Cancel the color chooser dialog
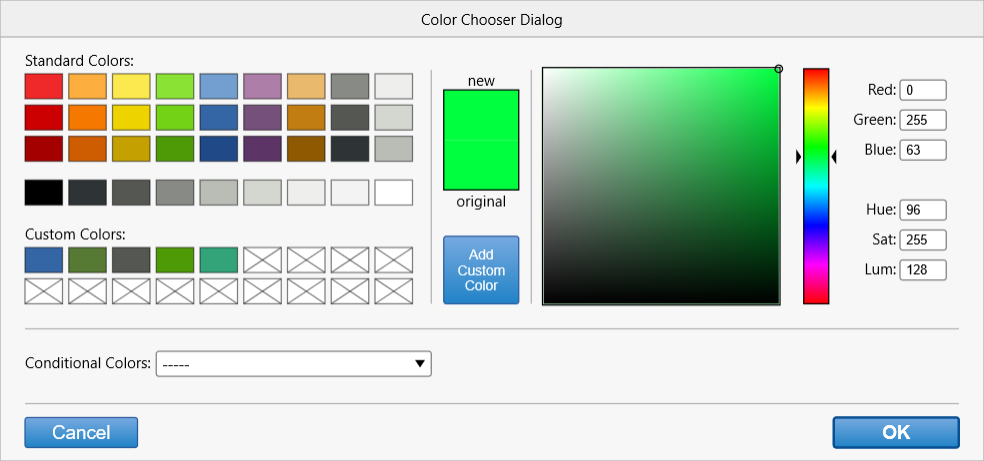 click(x=81, y=432)
